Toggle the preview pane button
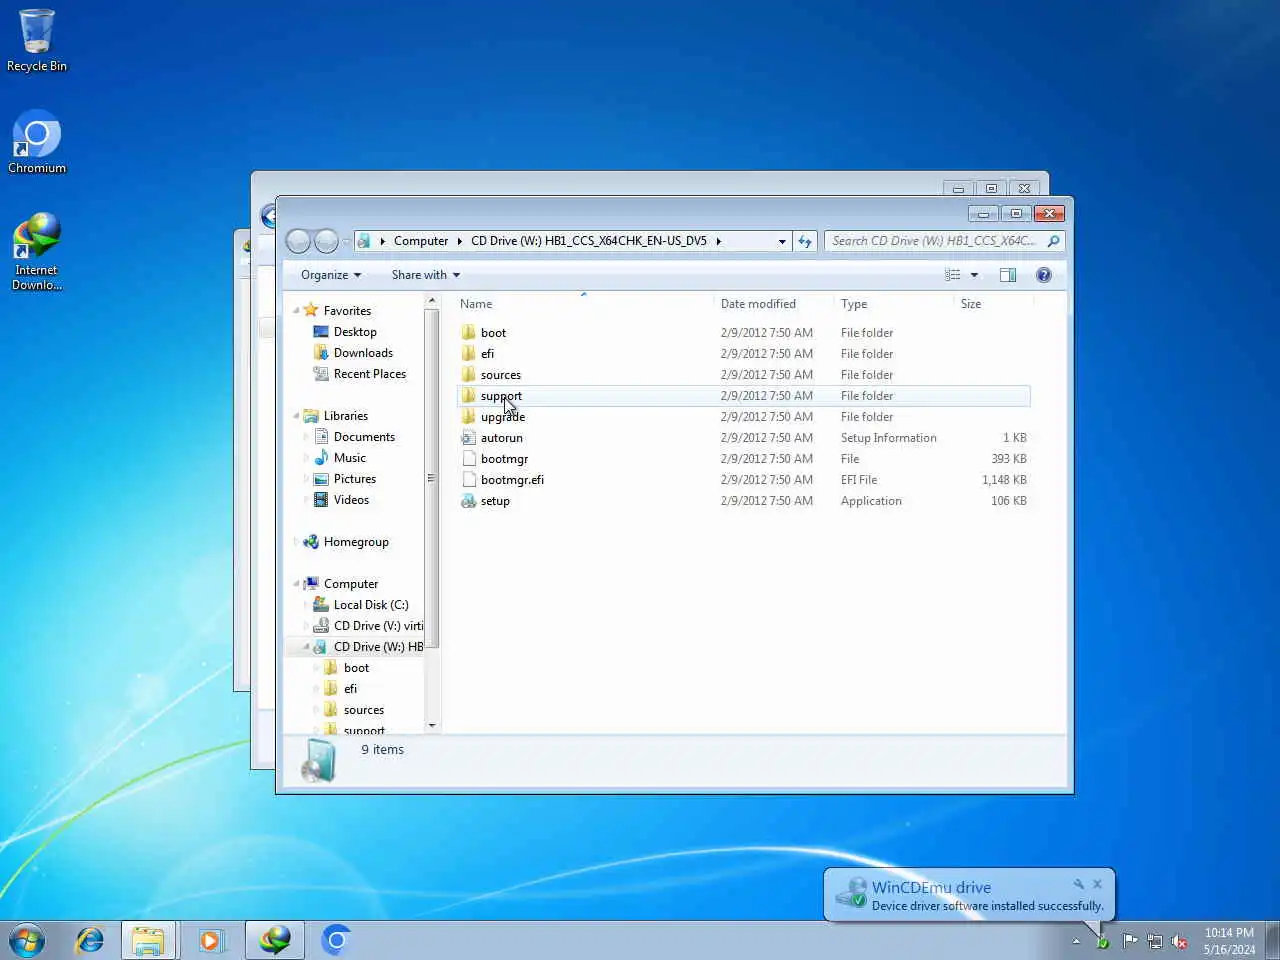The image size is (1280, 960). pyautogui.click(x=1008, y=275)
